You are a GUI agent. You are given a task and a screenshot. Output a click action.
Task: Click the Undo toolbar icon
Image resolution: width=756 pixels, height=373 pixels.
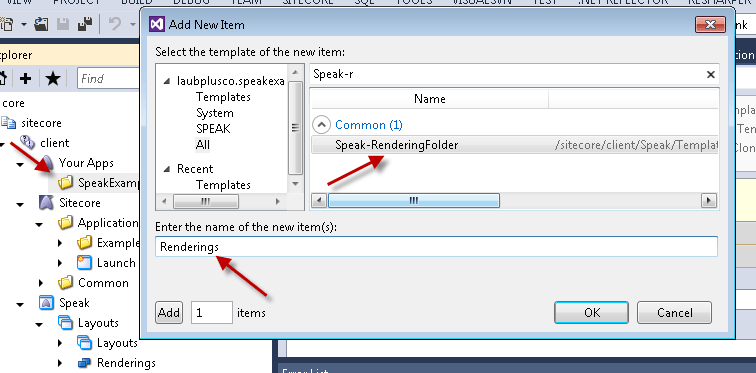click(x=115, y=23)
